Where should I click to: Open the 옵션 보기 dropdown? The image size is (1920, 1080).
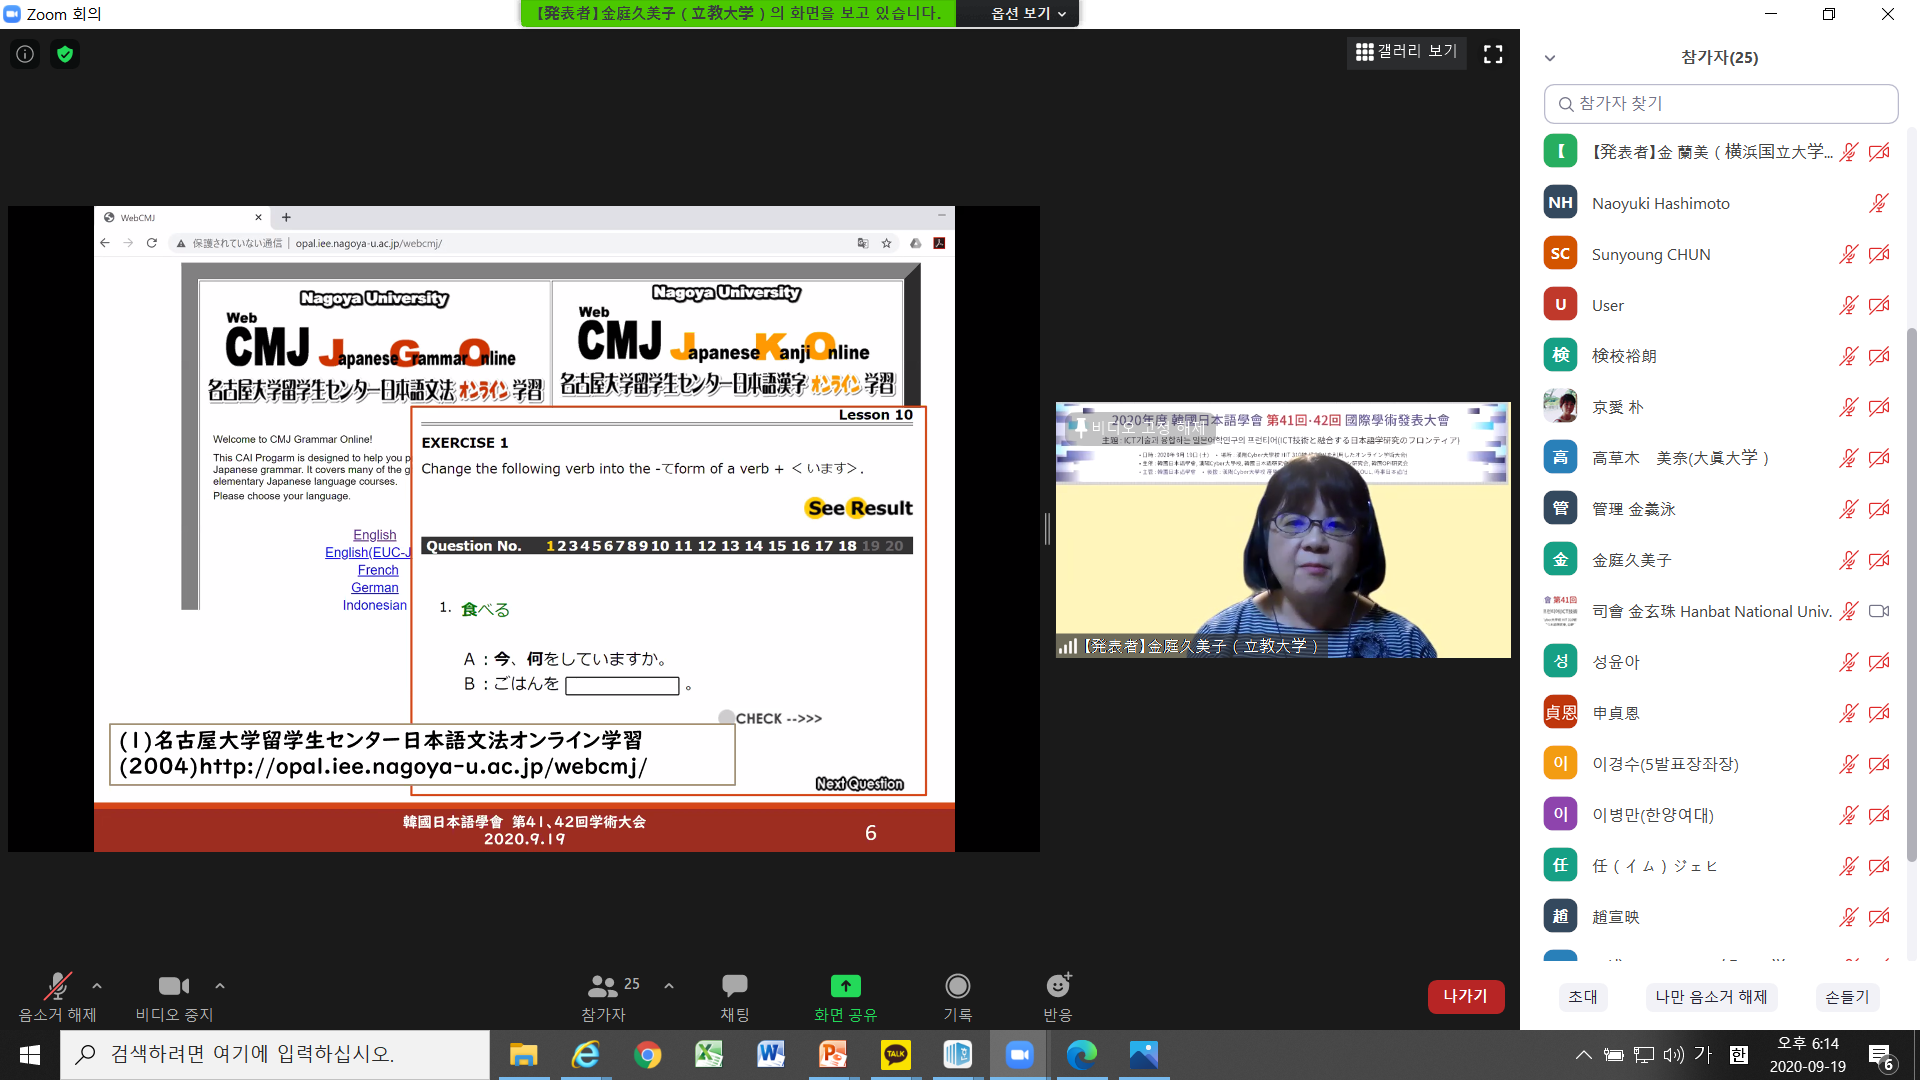coord(1027,13)
